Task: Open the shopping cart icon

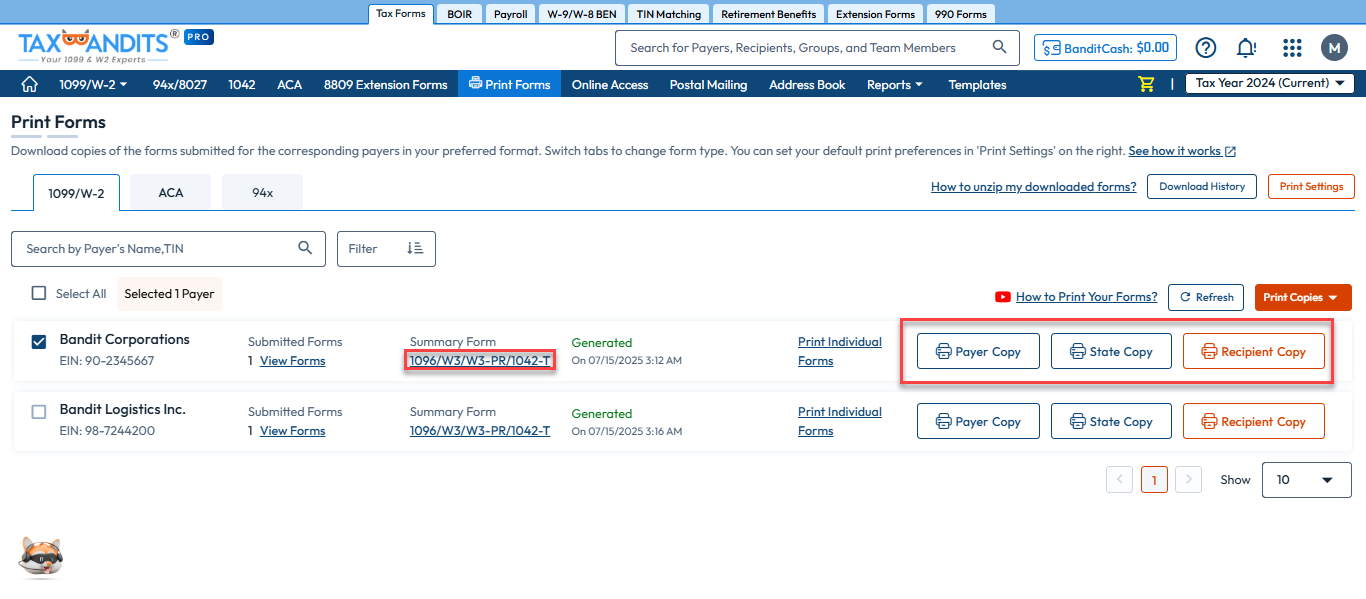Action: point(1146,84)
